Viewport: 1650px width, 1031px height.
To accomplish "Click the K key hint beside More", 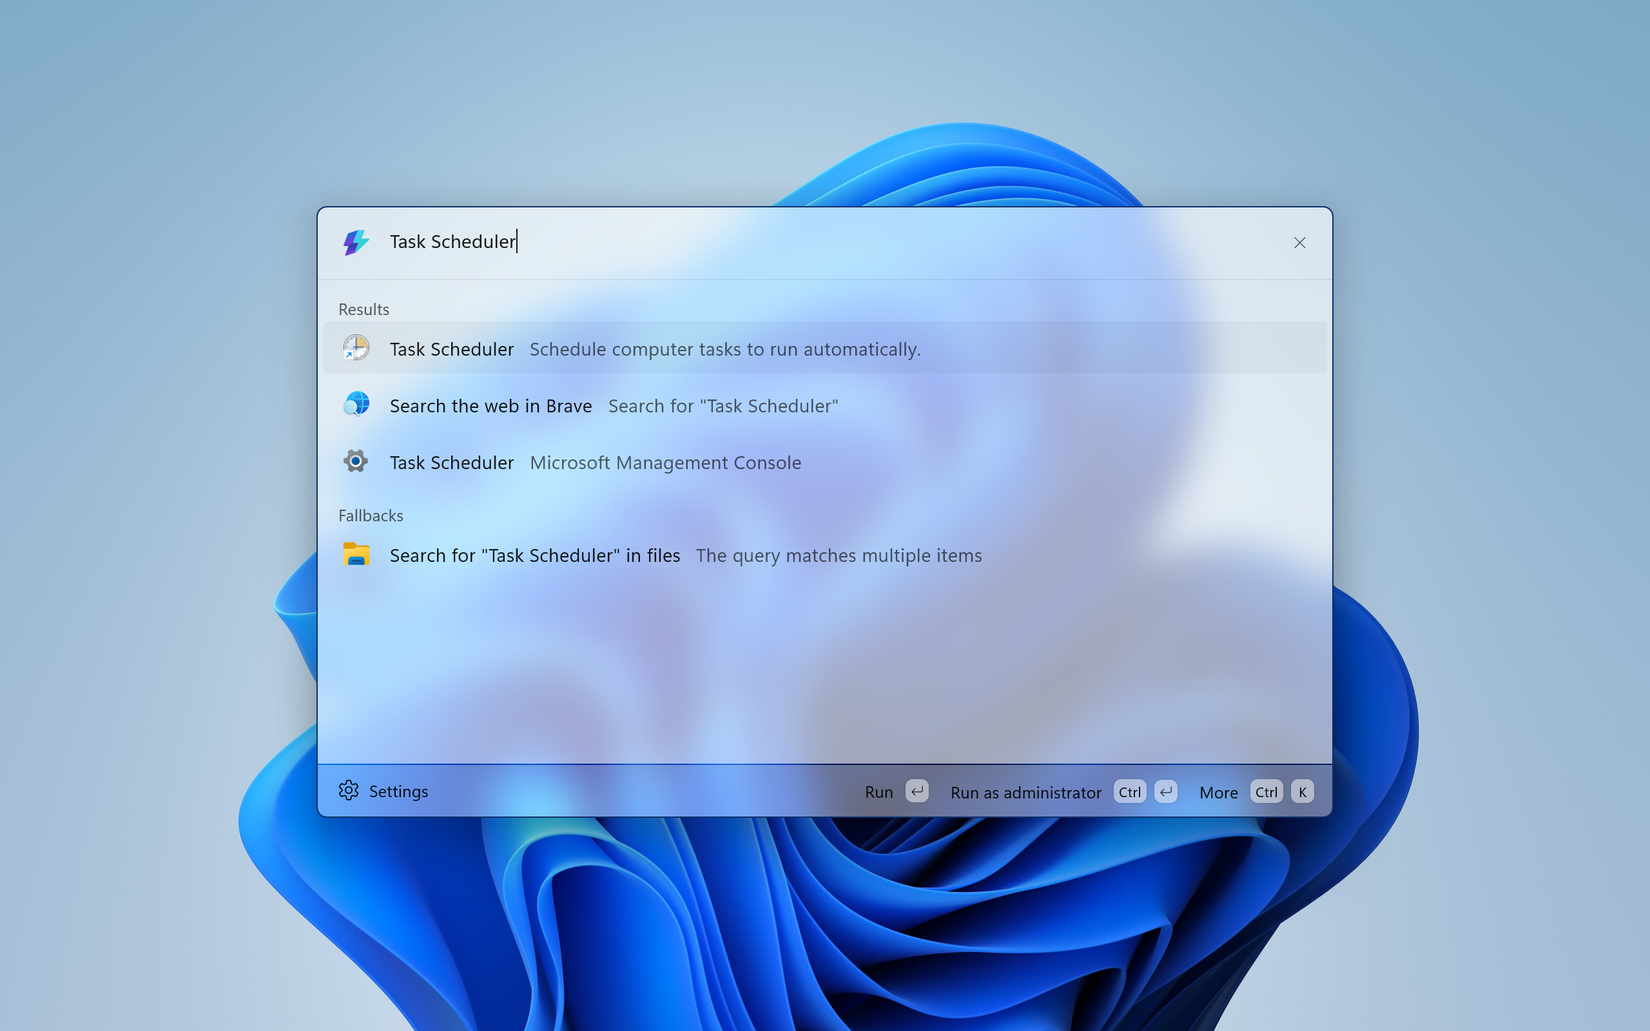I will pos(1302,791).
